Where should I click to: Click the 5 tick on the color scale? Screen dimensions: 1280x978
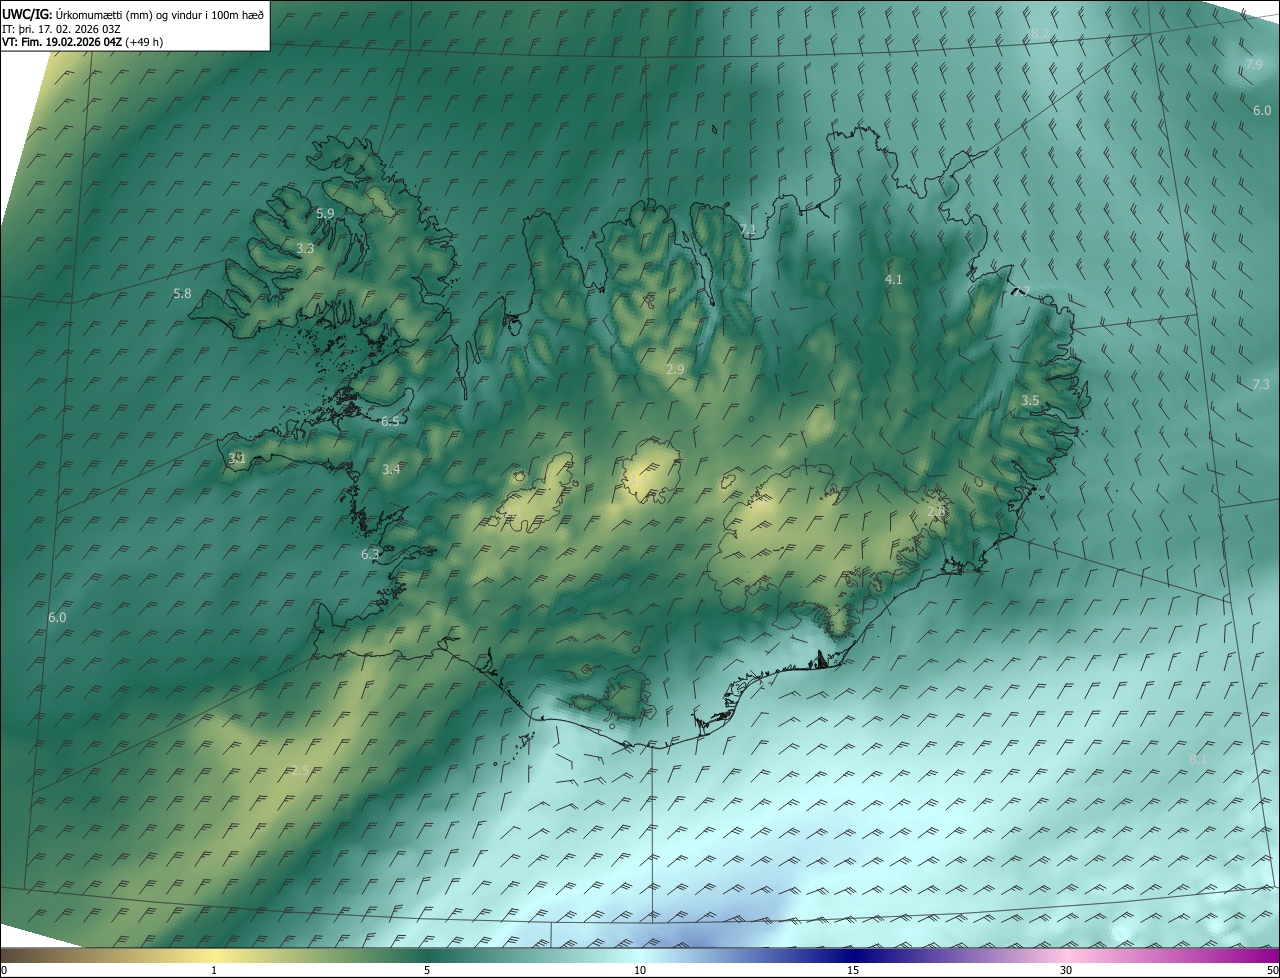[427, 971]
